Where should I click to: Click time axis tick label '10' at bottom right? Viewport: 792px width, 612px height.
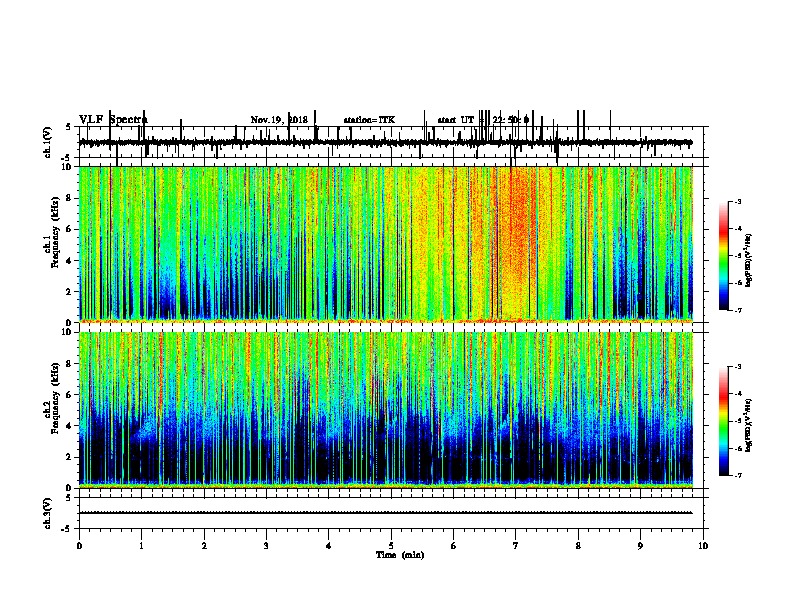coord(703,546)
